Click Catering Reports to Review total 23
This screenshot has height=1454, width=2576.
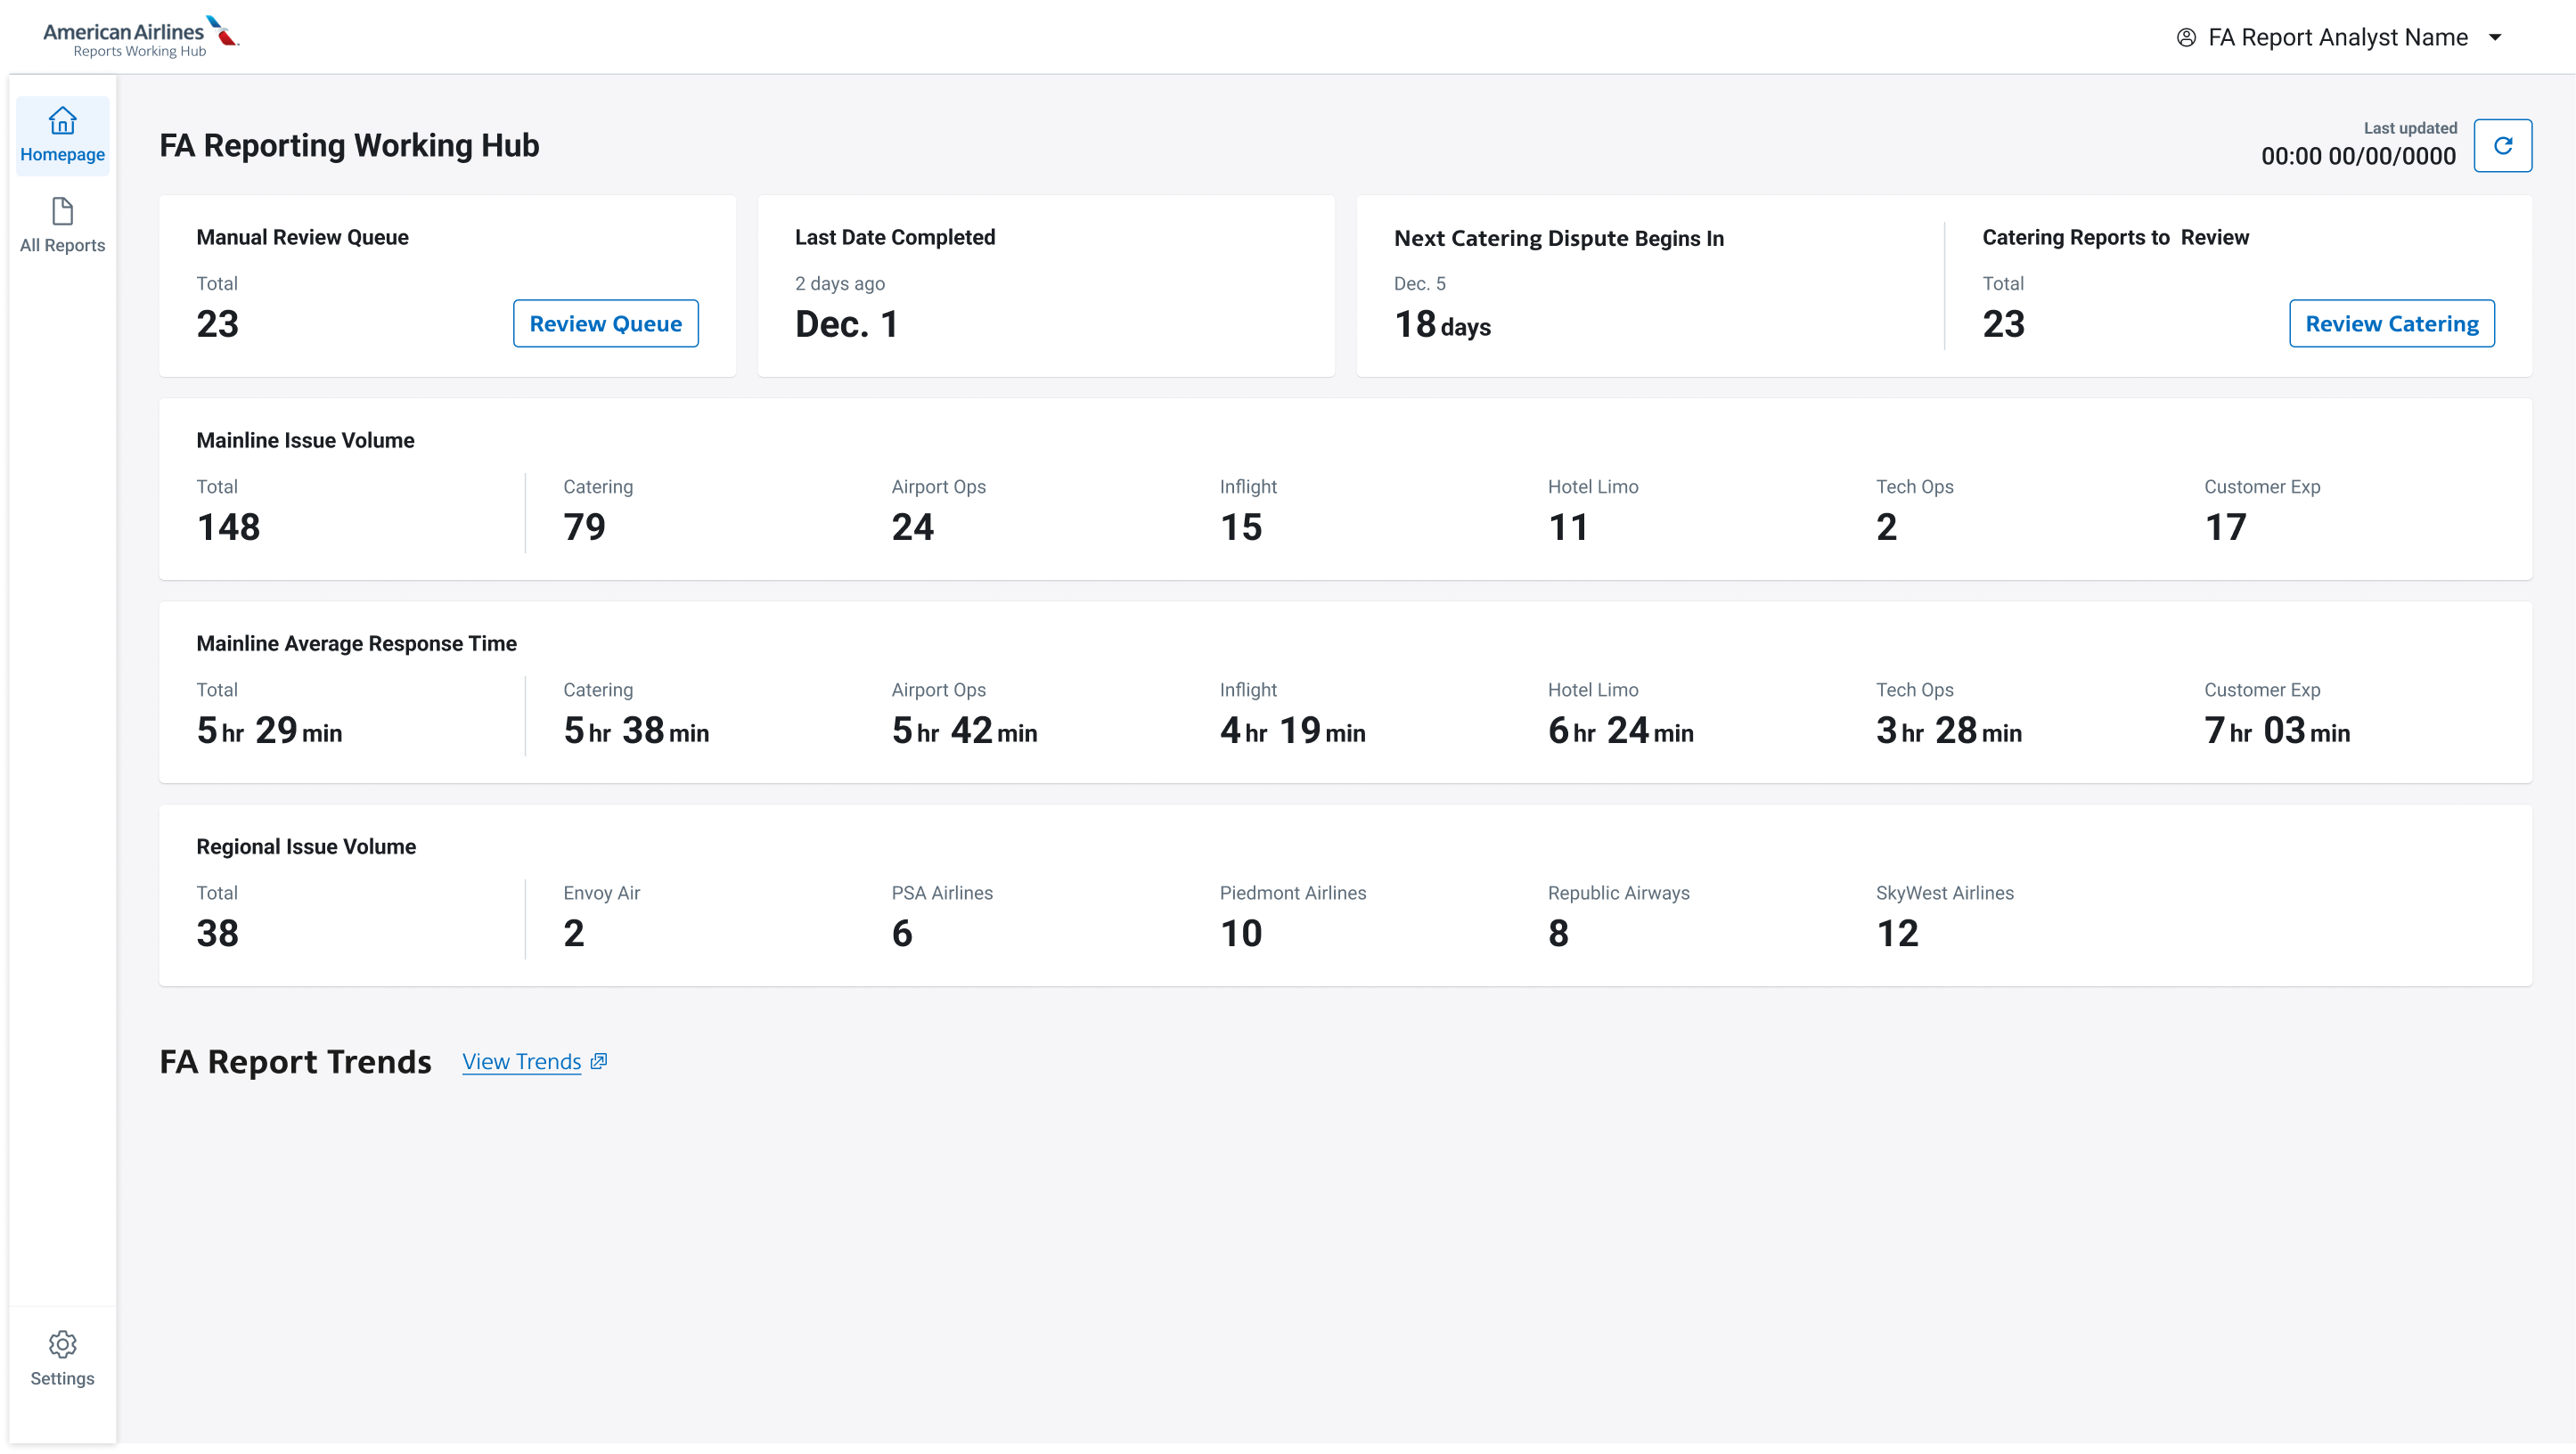click(2003, 324)
